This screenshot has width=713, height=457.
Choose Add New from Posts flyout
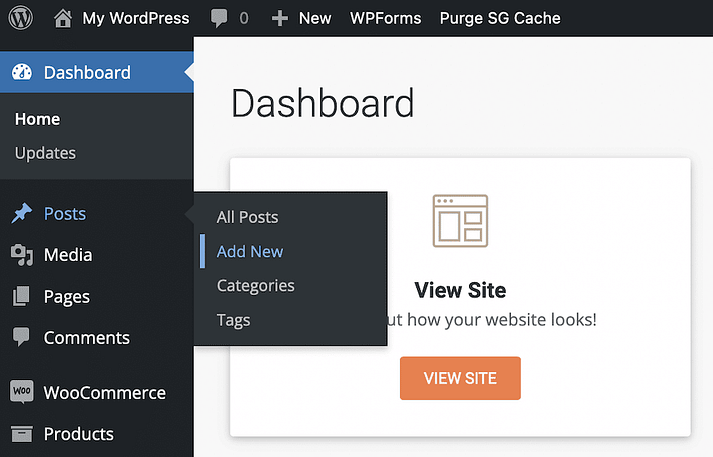250,251
